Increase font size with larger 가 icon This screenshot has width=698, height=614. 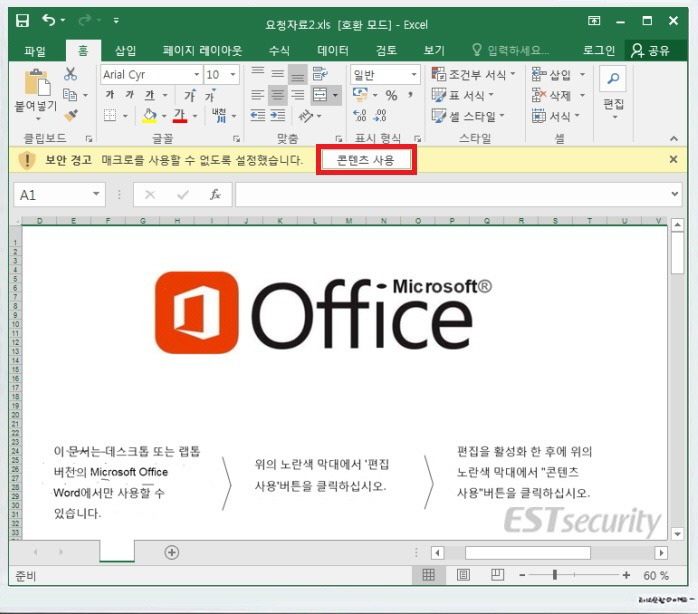coord(190,95)
